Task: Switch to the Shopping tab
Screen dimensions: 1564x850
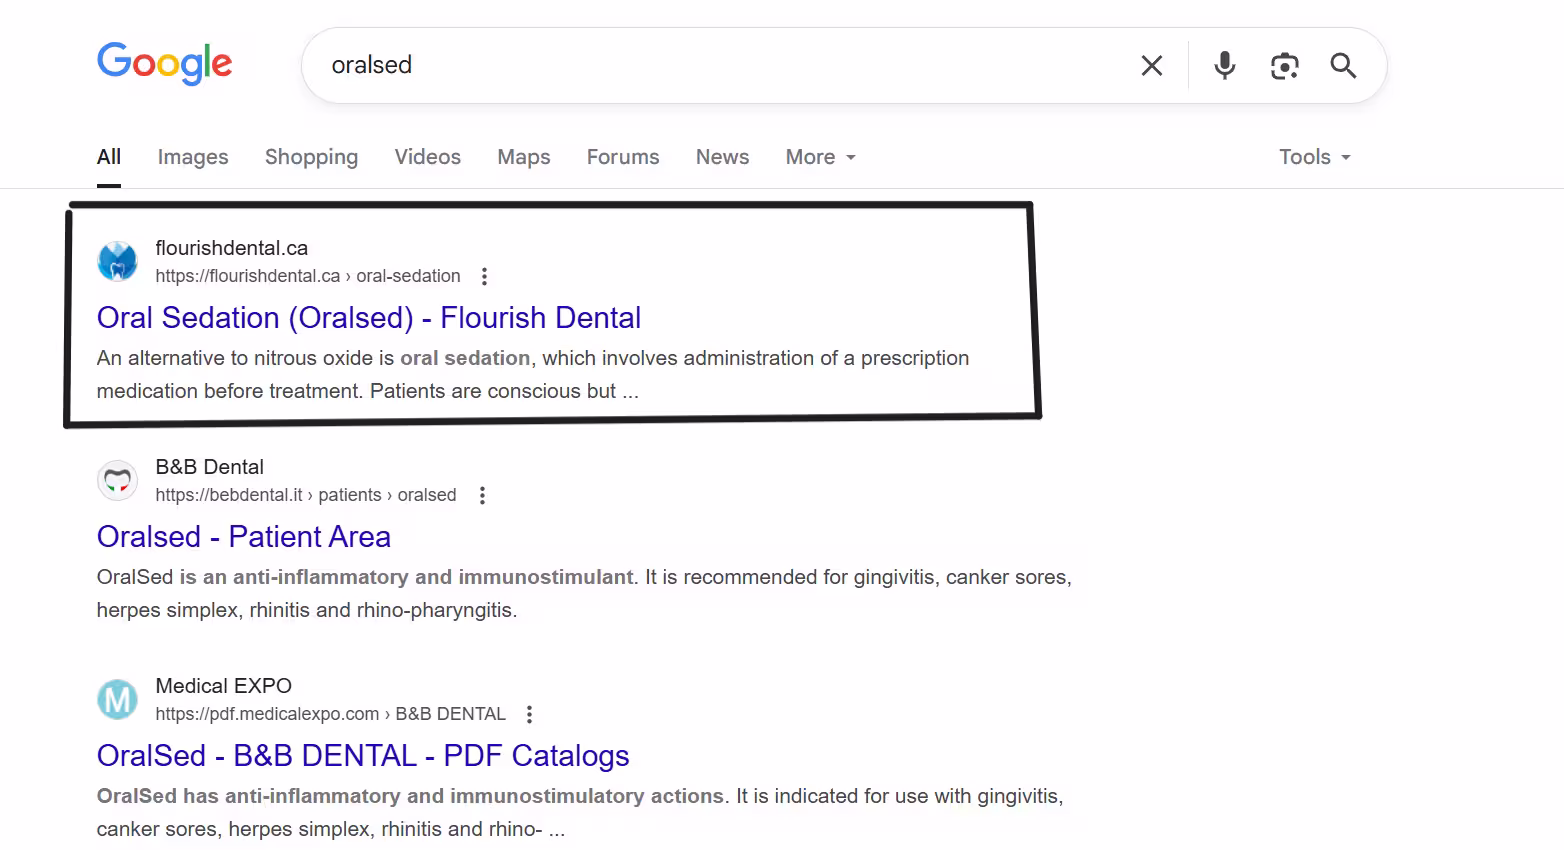Action: pos(311,157)
